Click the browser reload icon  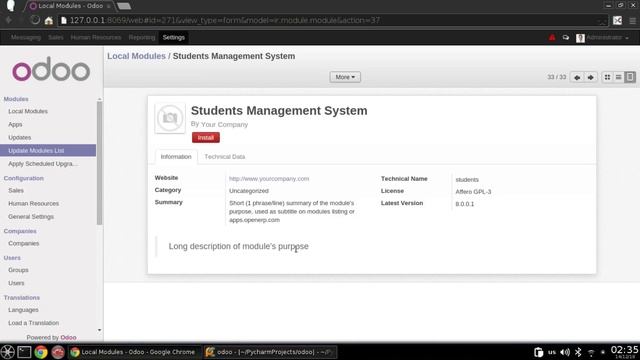tap(36, 20)
